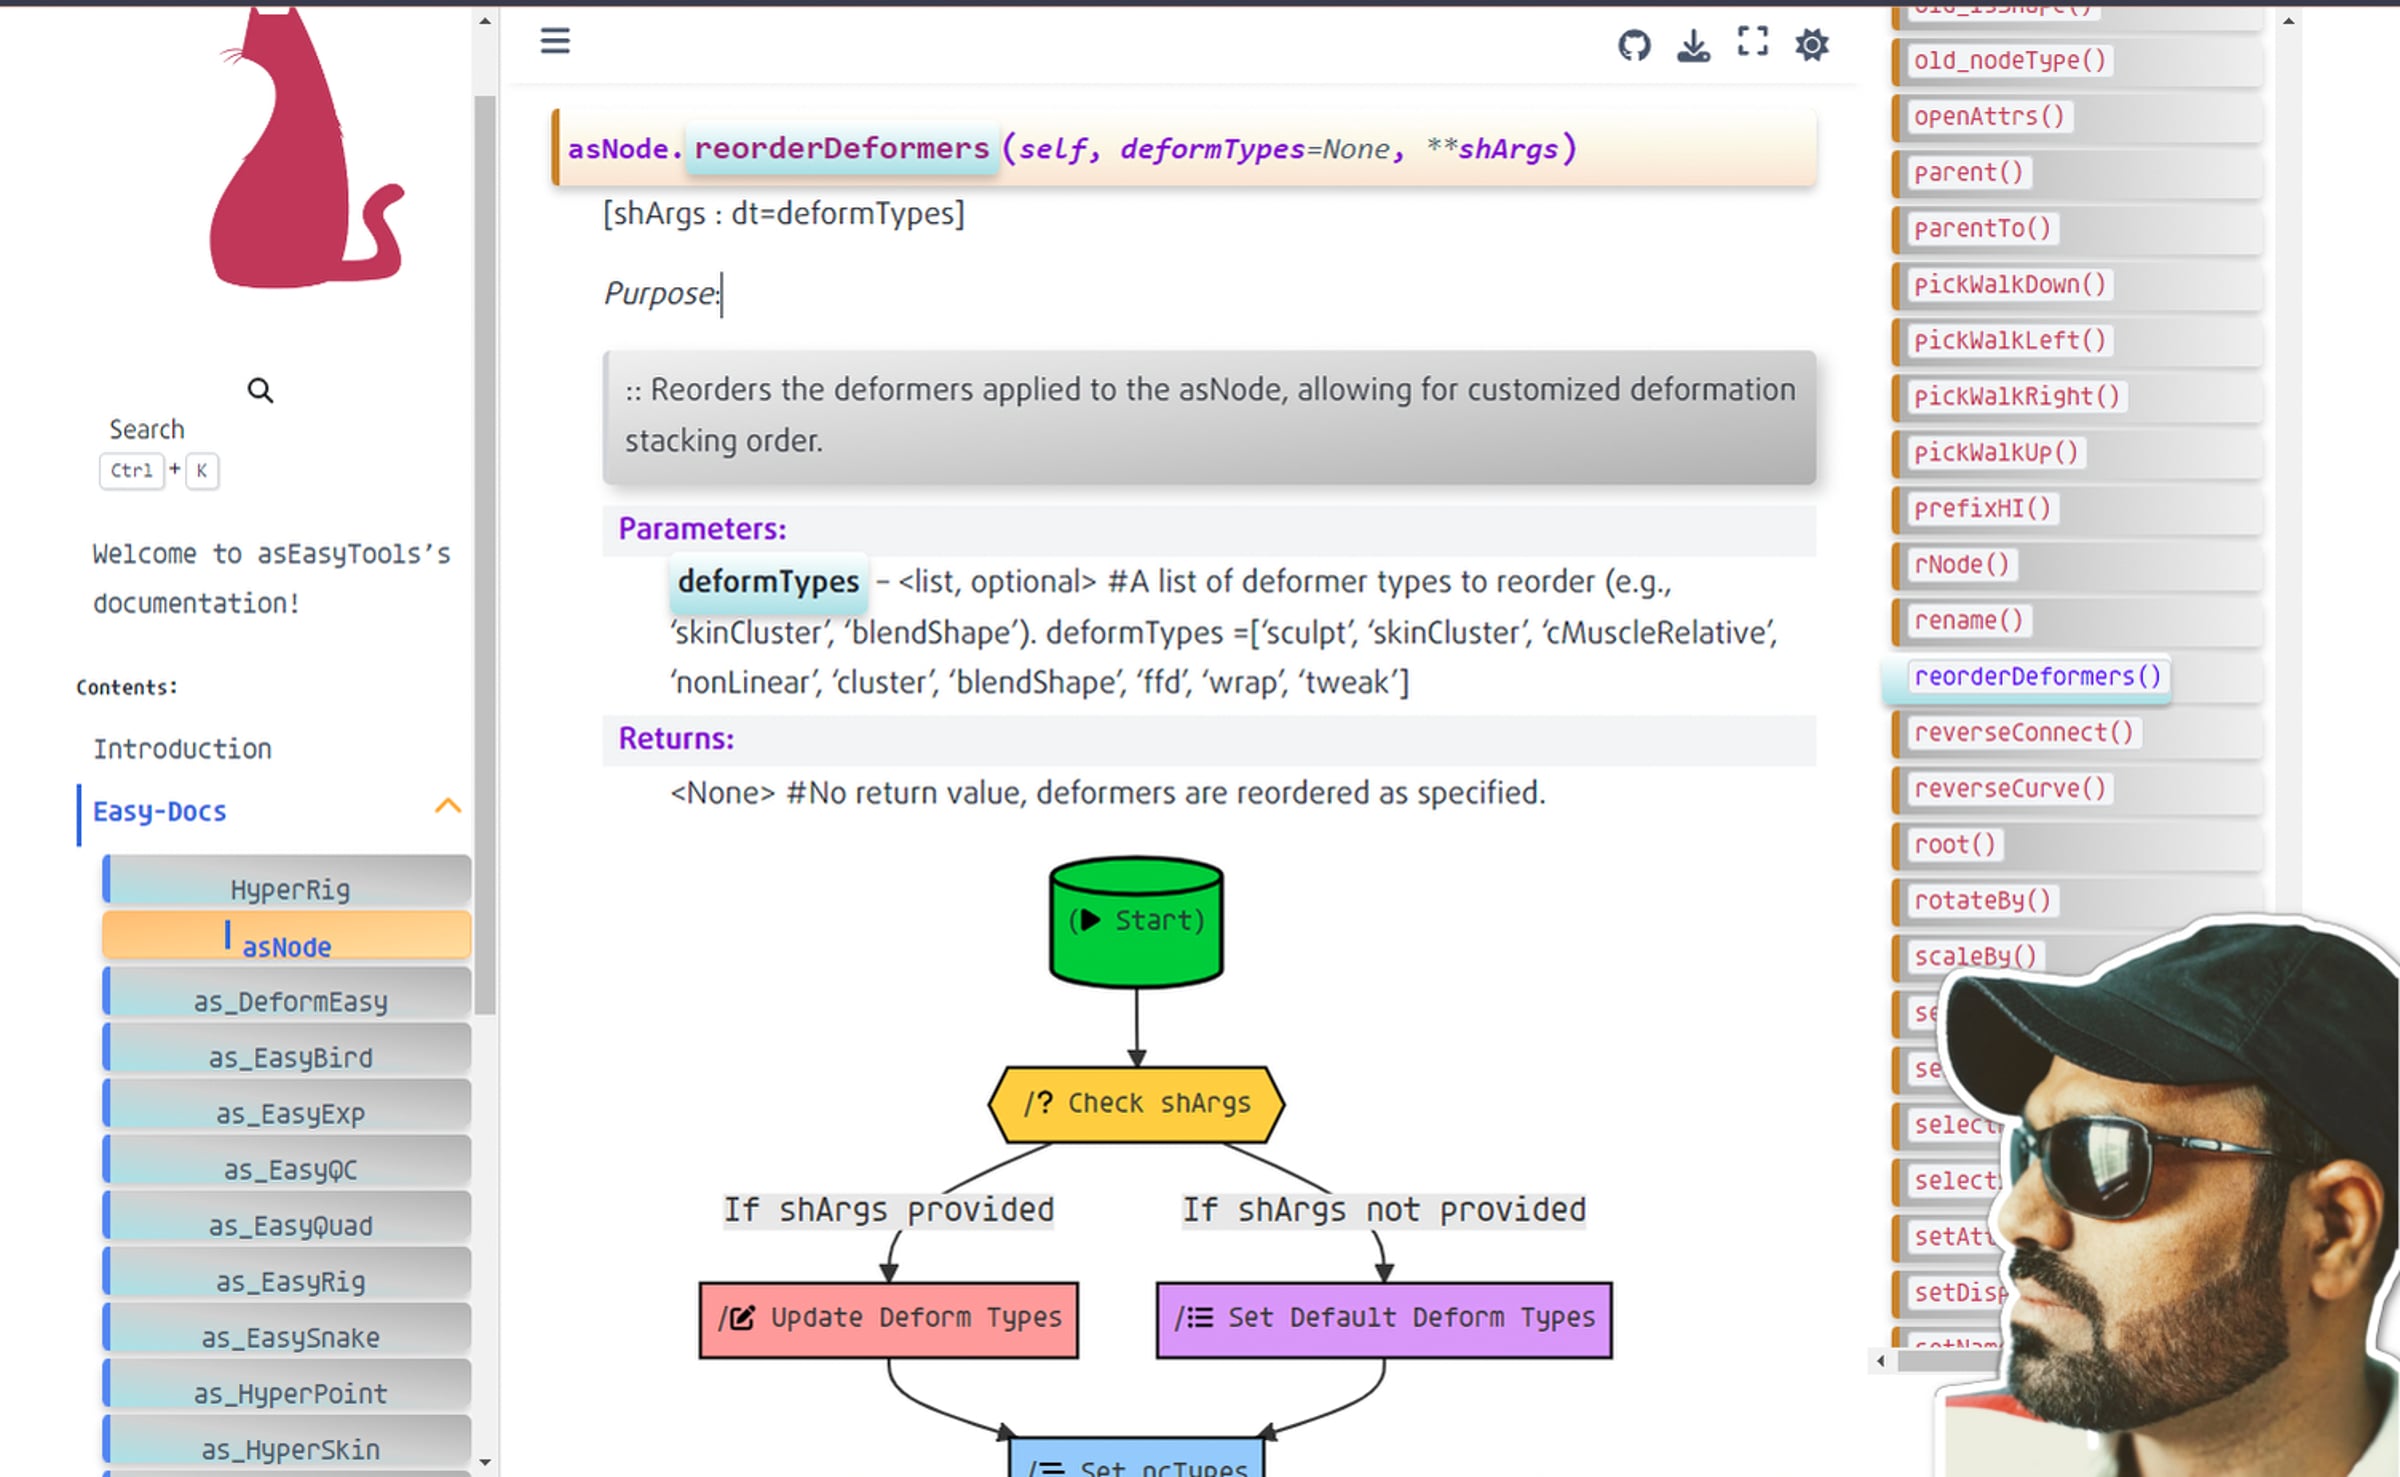2400x1477 pixels.
Task: Enter fullscreen mode icon
Action: tap(1752, 41)
